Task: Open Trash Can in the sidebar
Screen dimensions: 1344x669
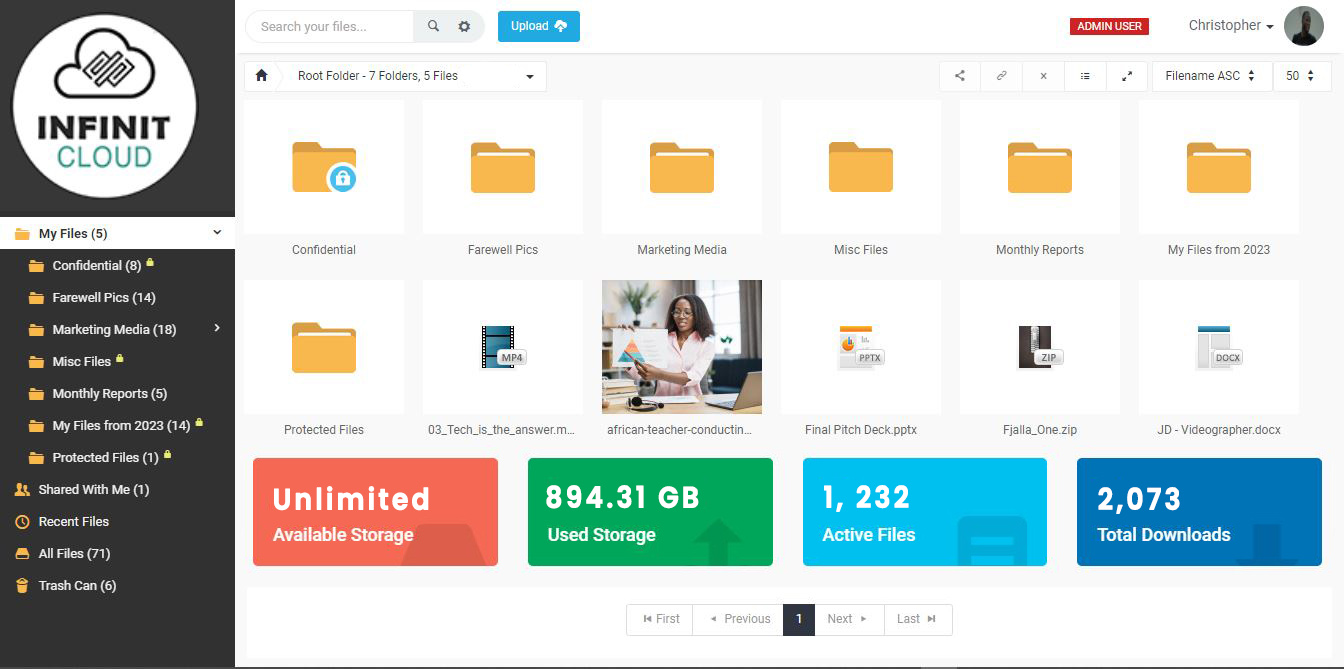Action: 77,585
